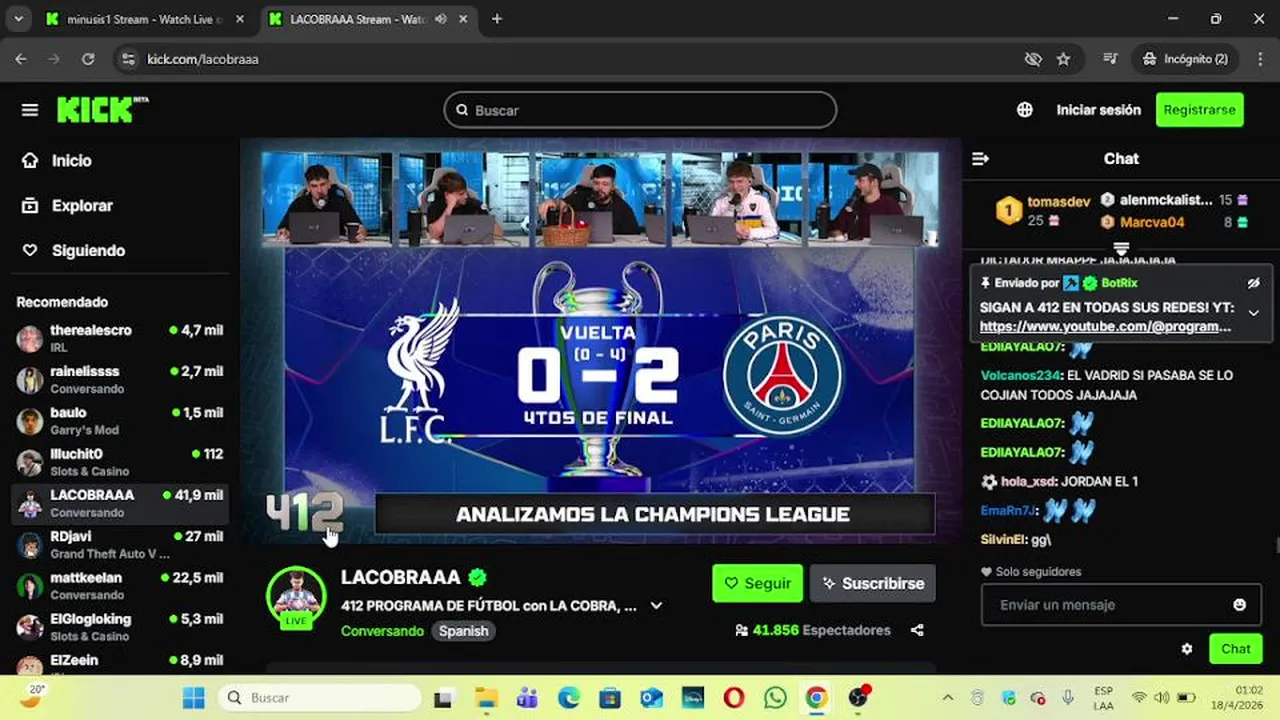Click the Buscar search field on Kick
The width and height of the screenshot is (1280, 720).
click(640, 110)
